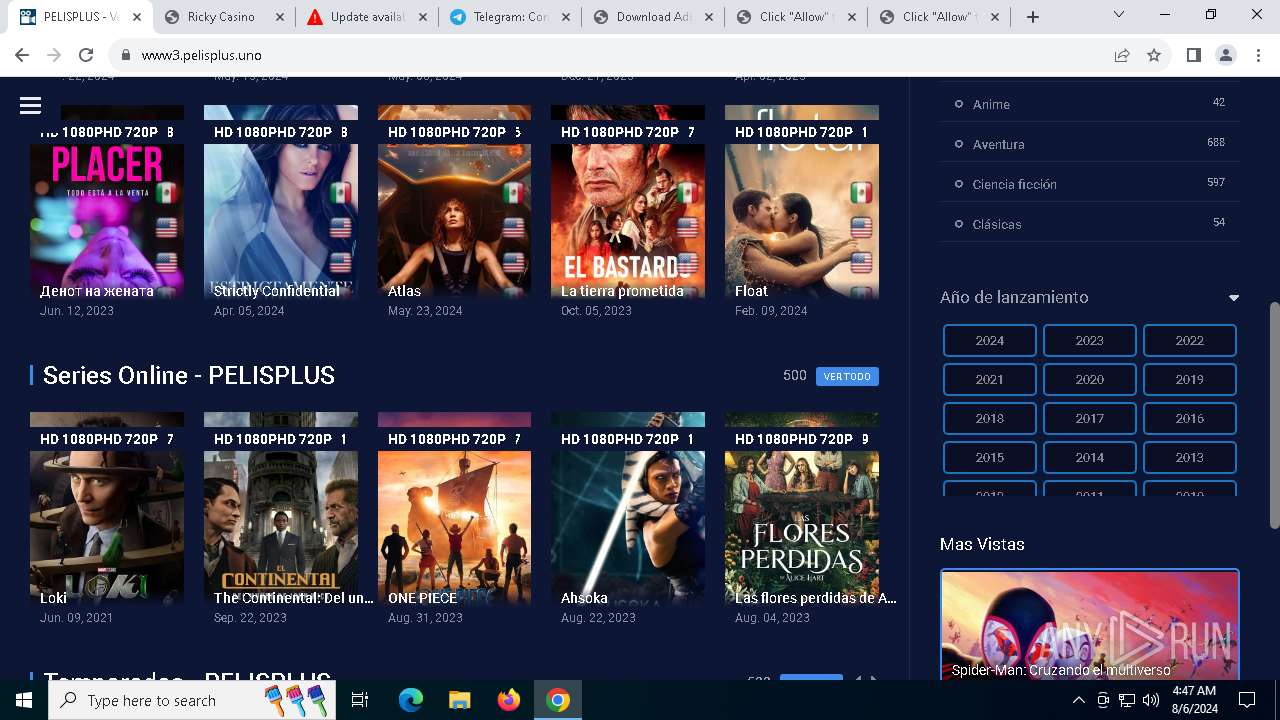Reload the page with the refresh icon
This screenshot has height=720, width=1280.
pos(86,55)
